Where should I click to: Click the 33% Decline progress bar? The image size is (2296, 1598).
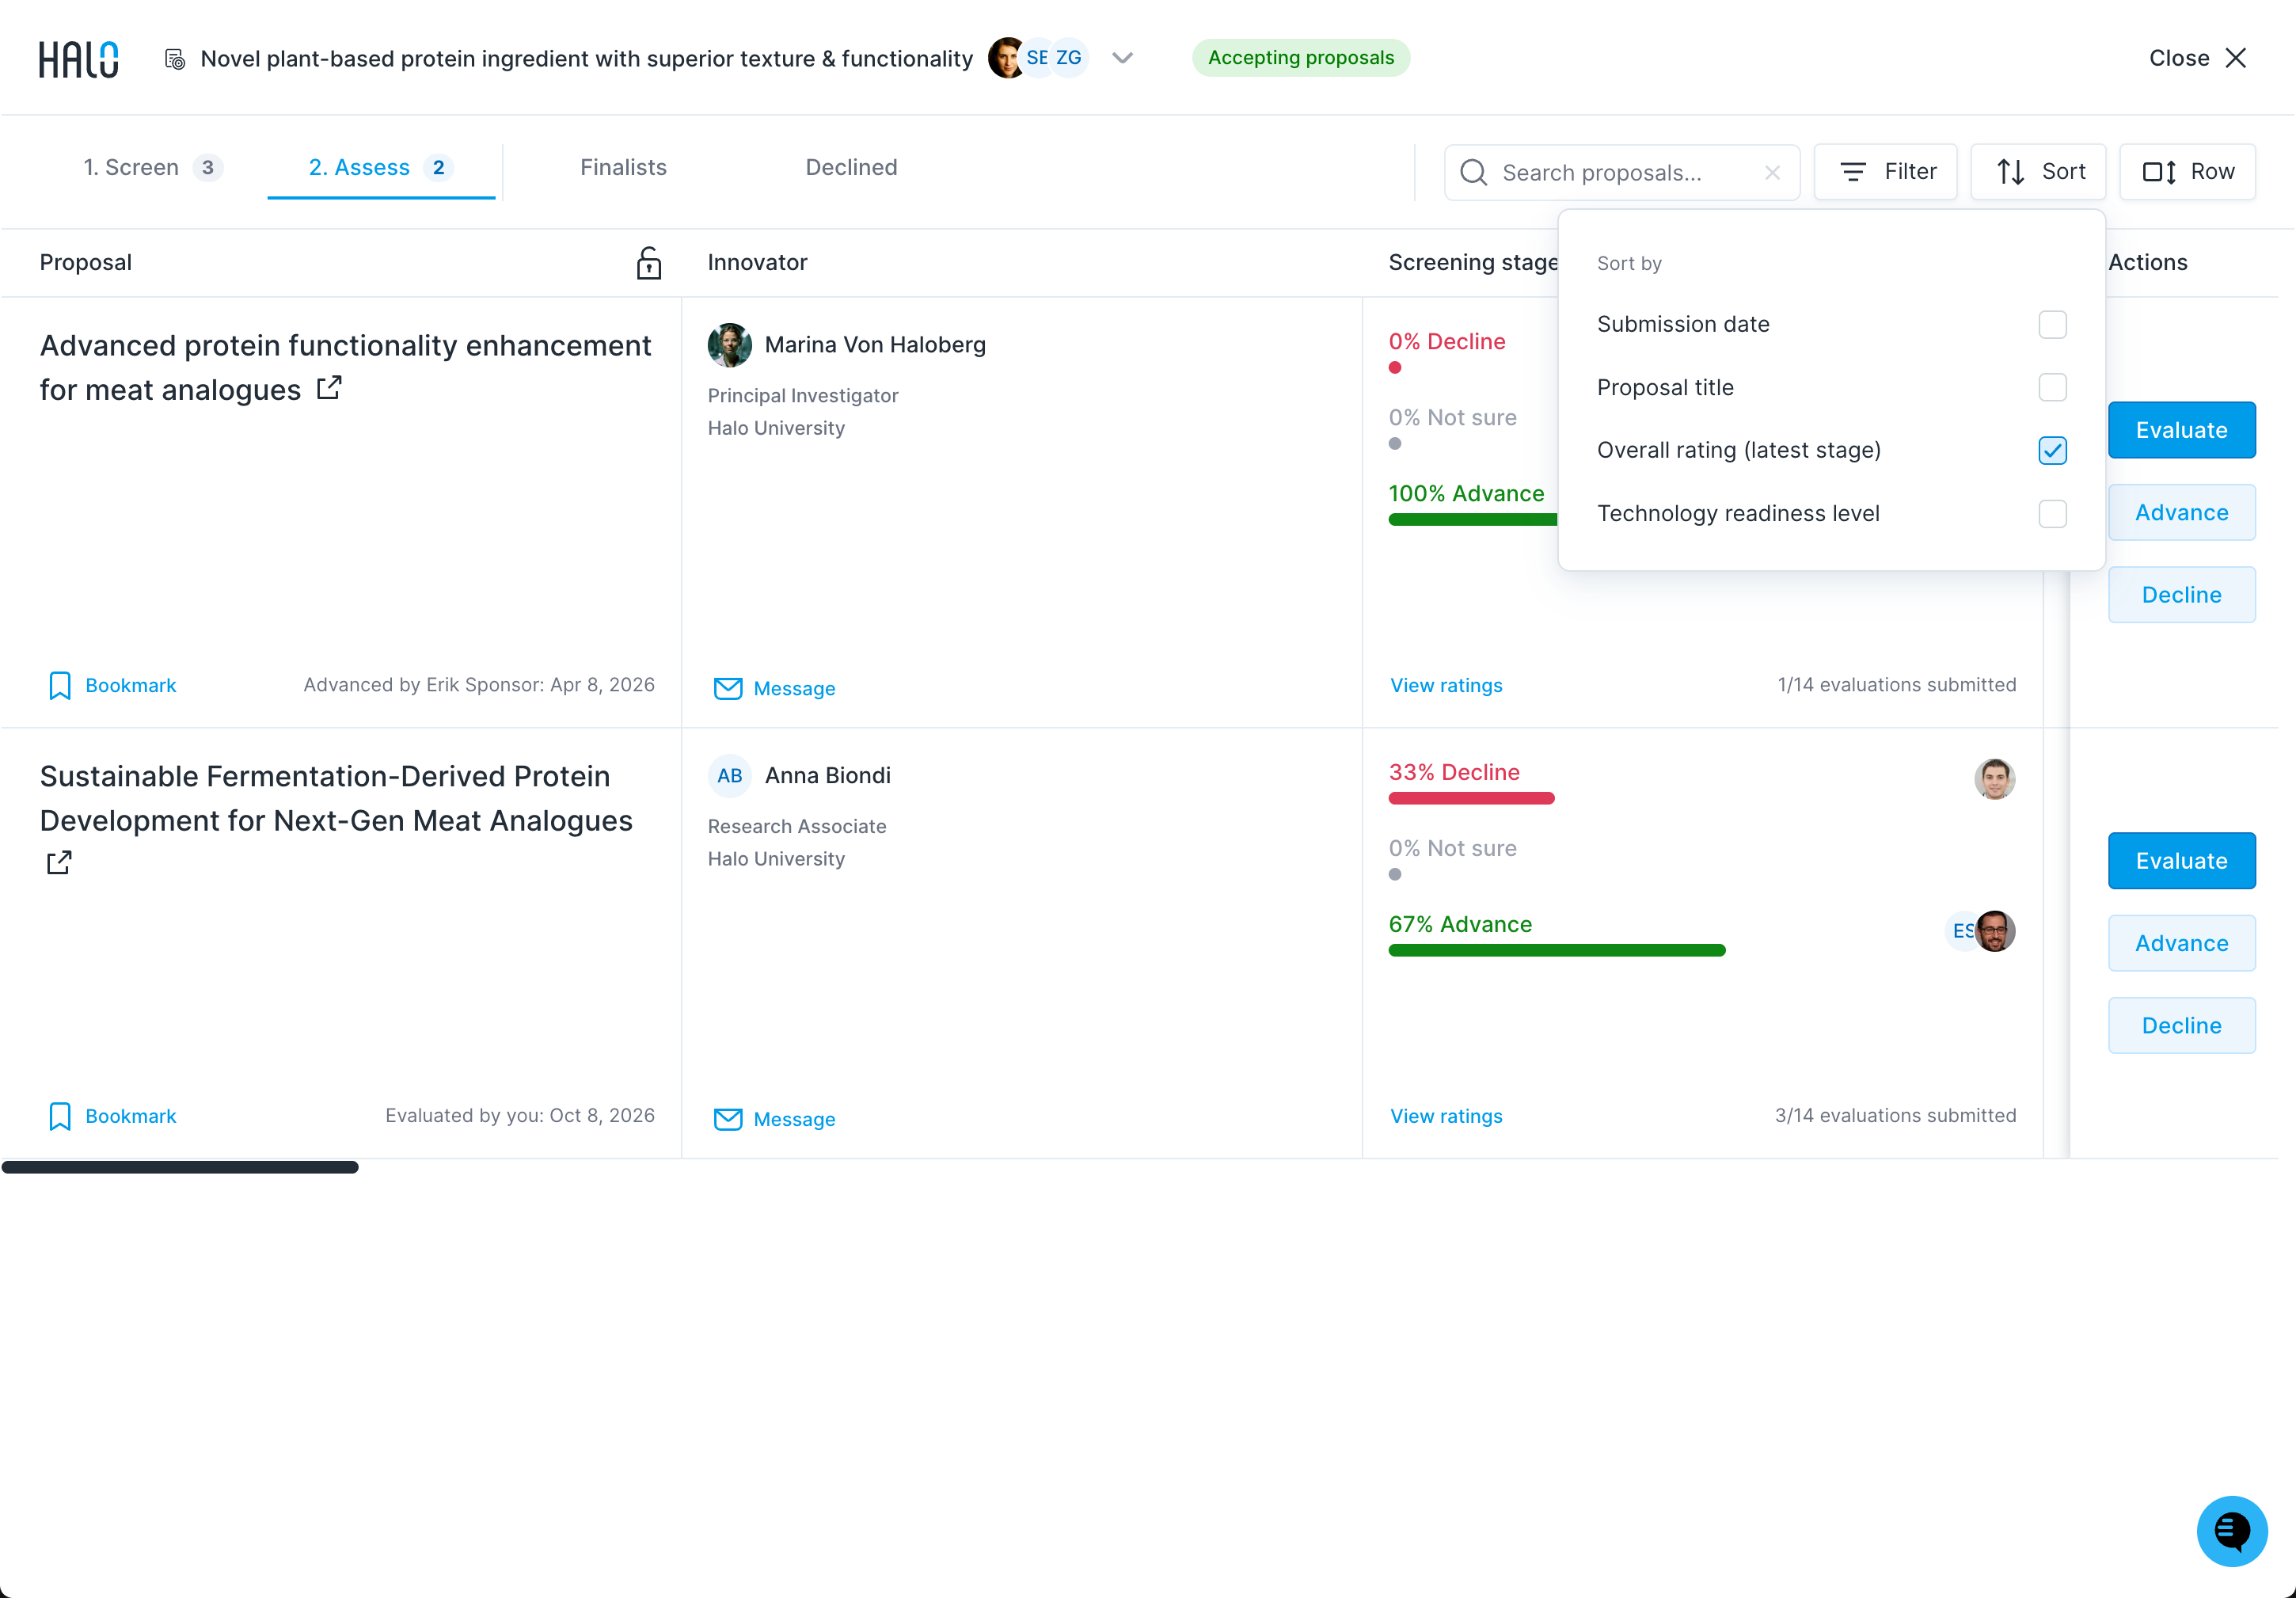[x=1471, y=798]
